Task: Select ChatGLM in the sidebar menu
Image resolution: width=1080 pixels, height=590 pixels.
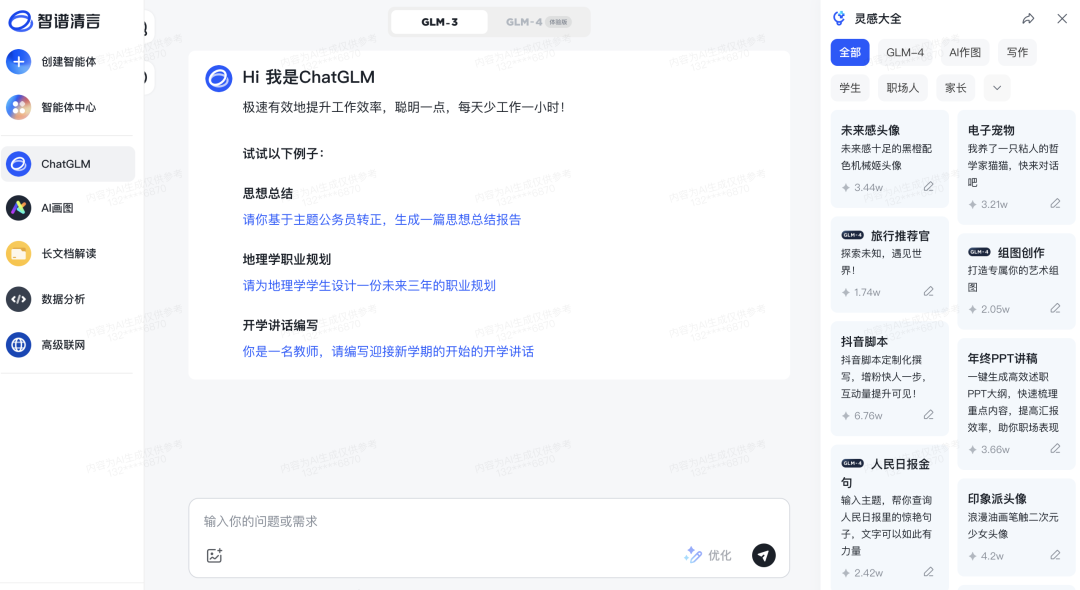Action: [x=68, y=162]
